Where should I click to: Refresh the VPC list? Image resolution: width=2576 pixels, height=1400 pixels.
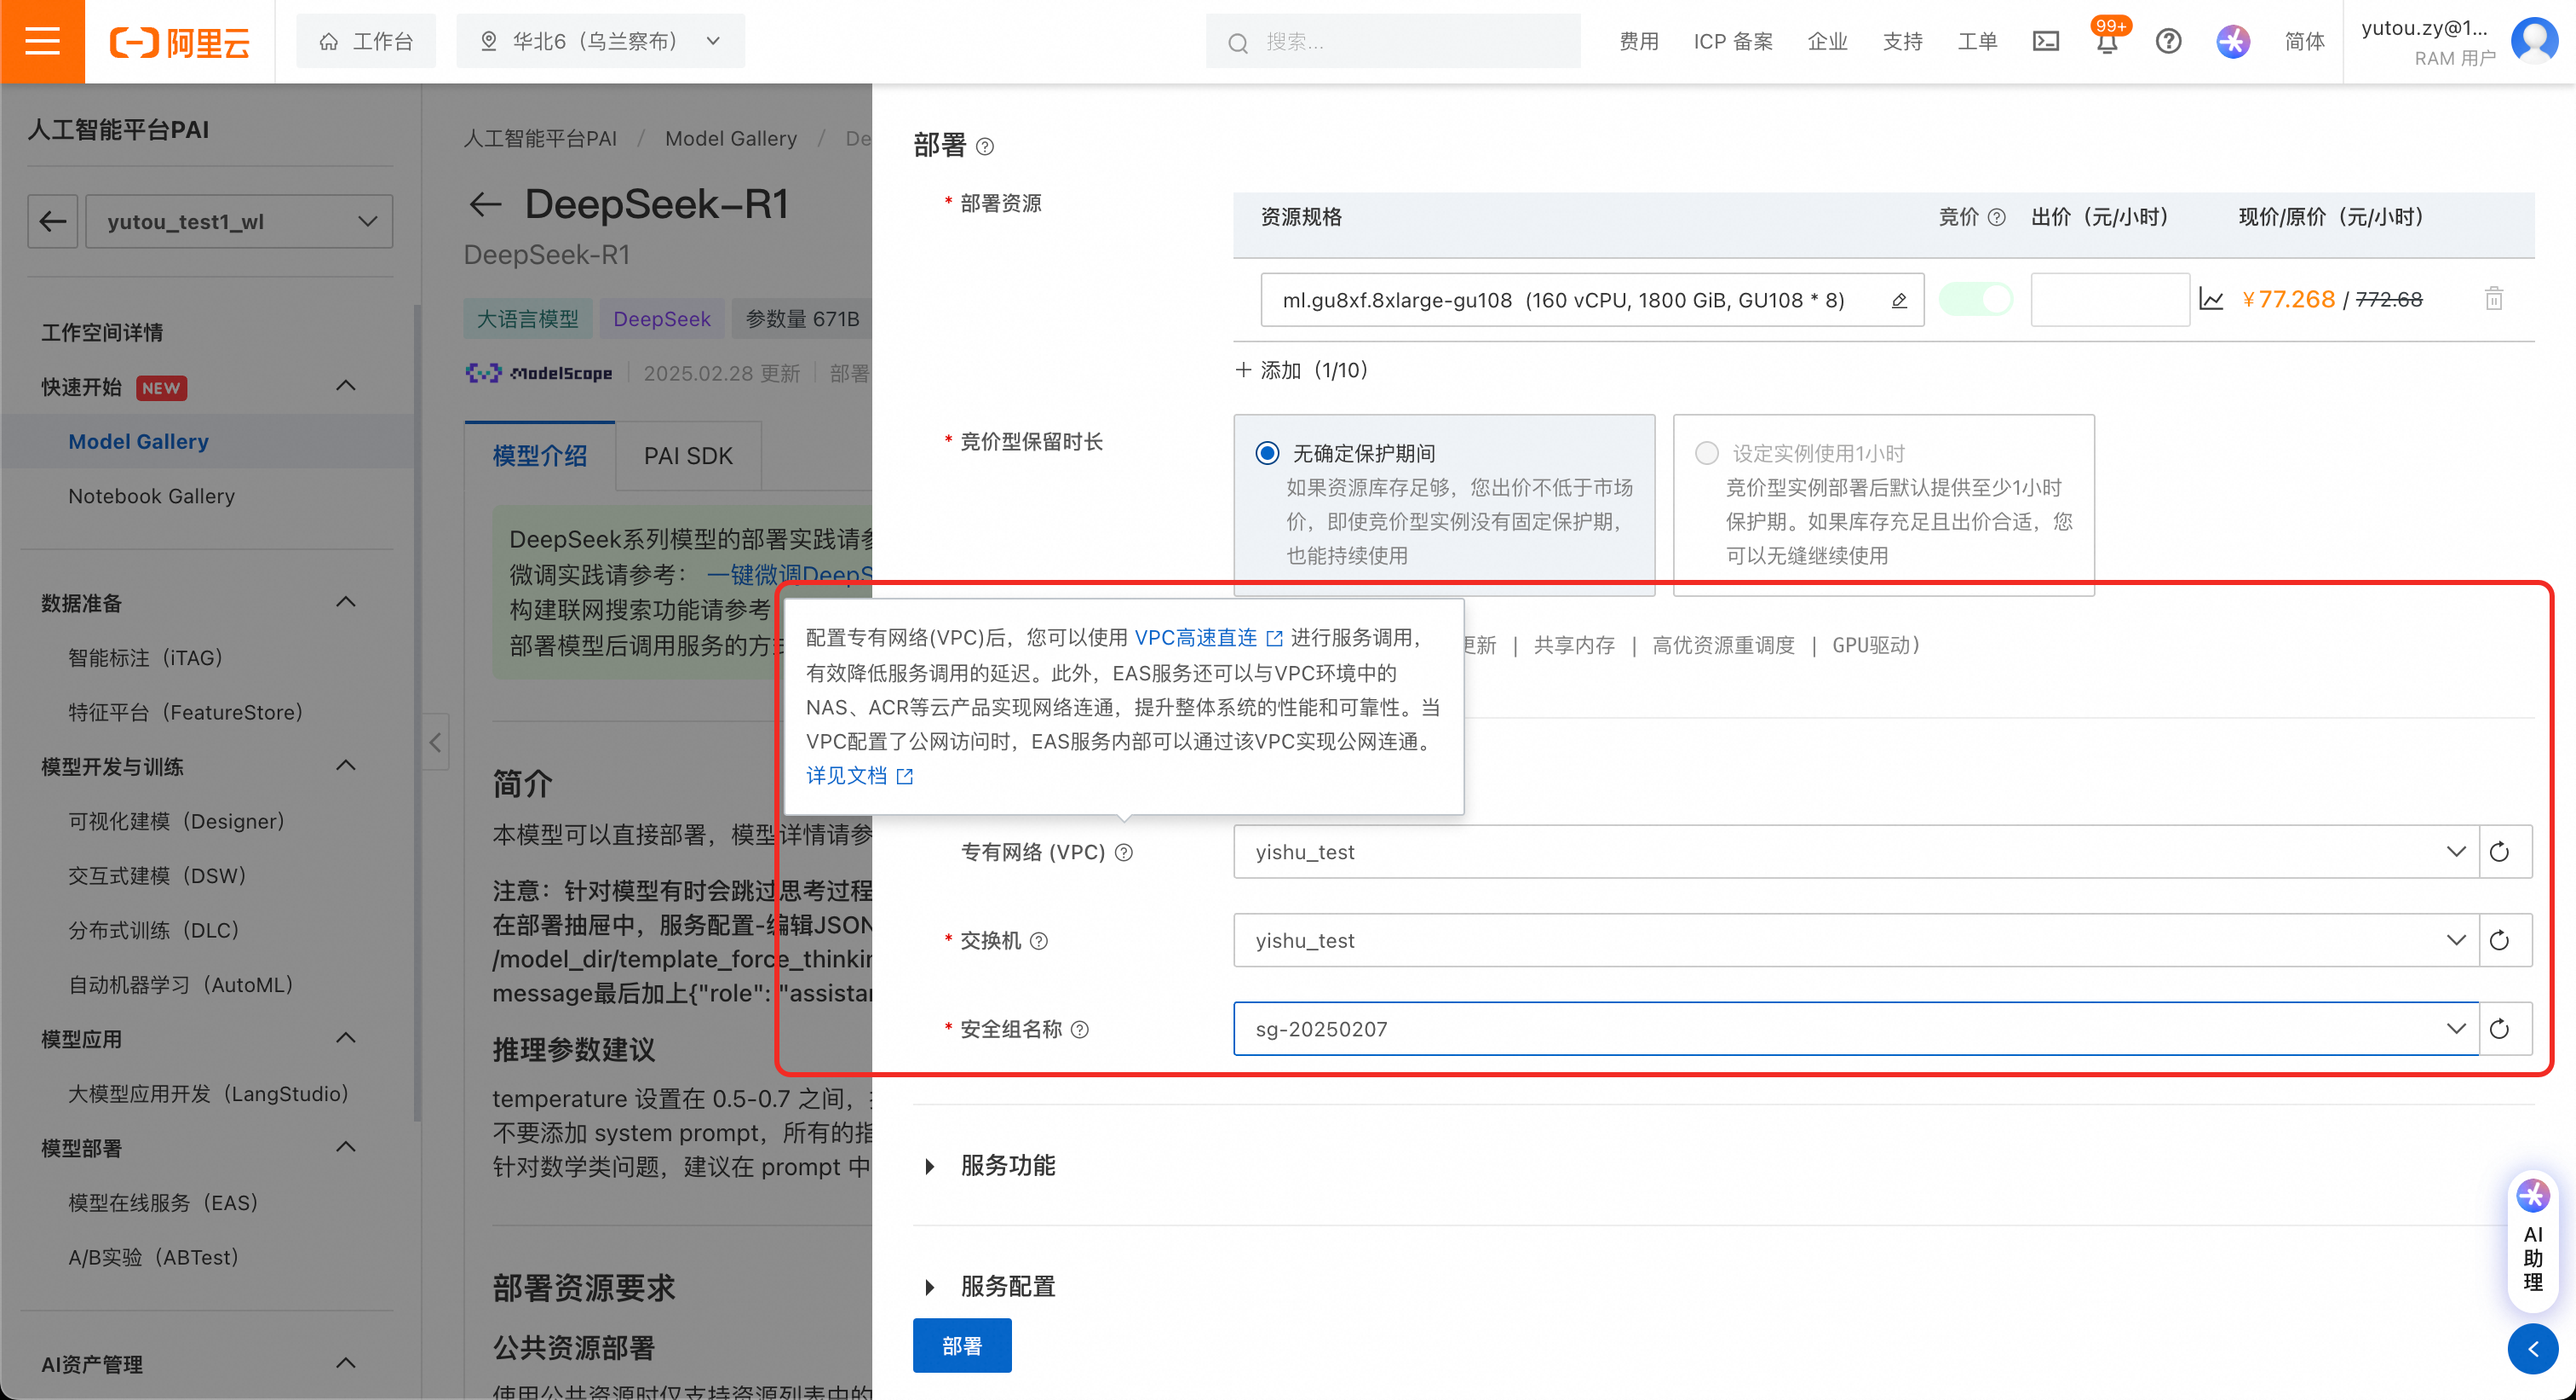[x=2499, y=852]
